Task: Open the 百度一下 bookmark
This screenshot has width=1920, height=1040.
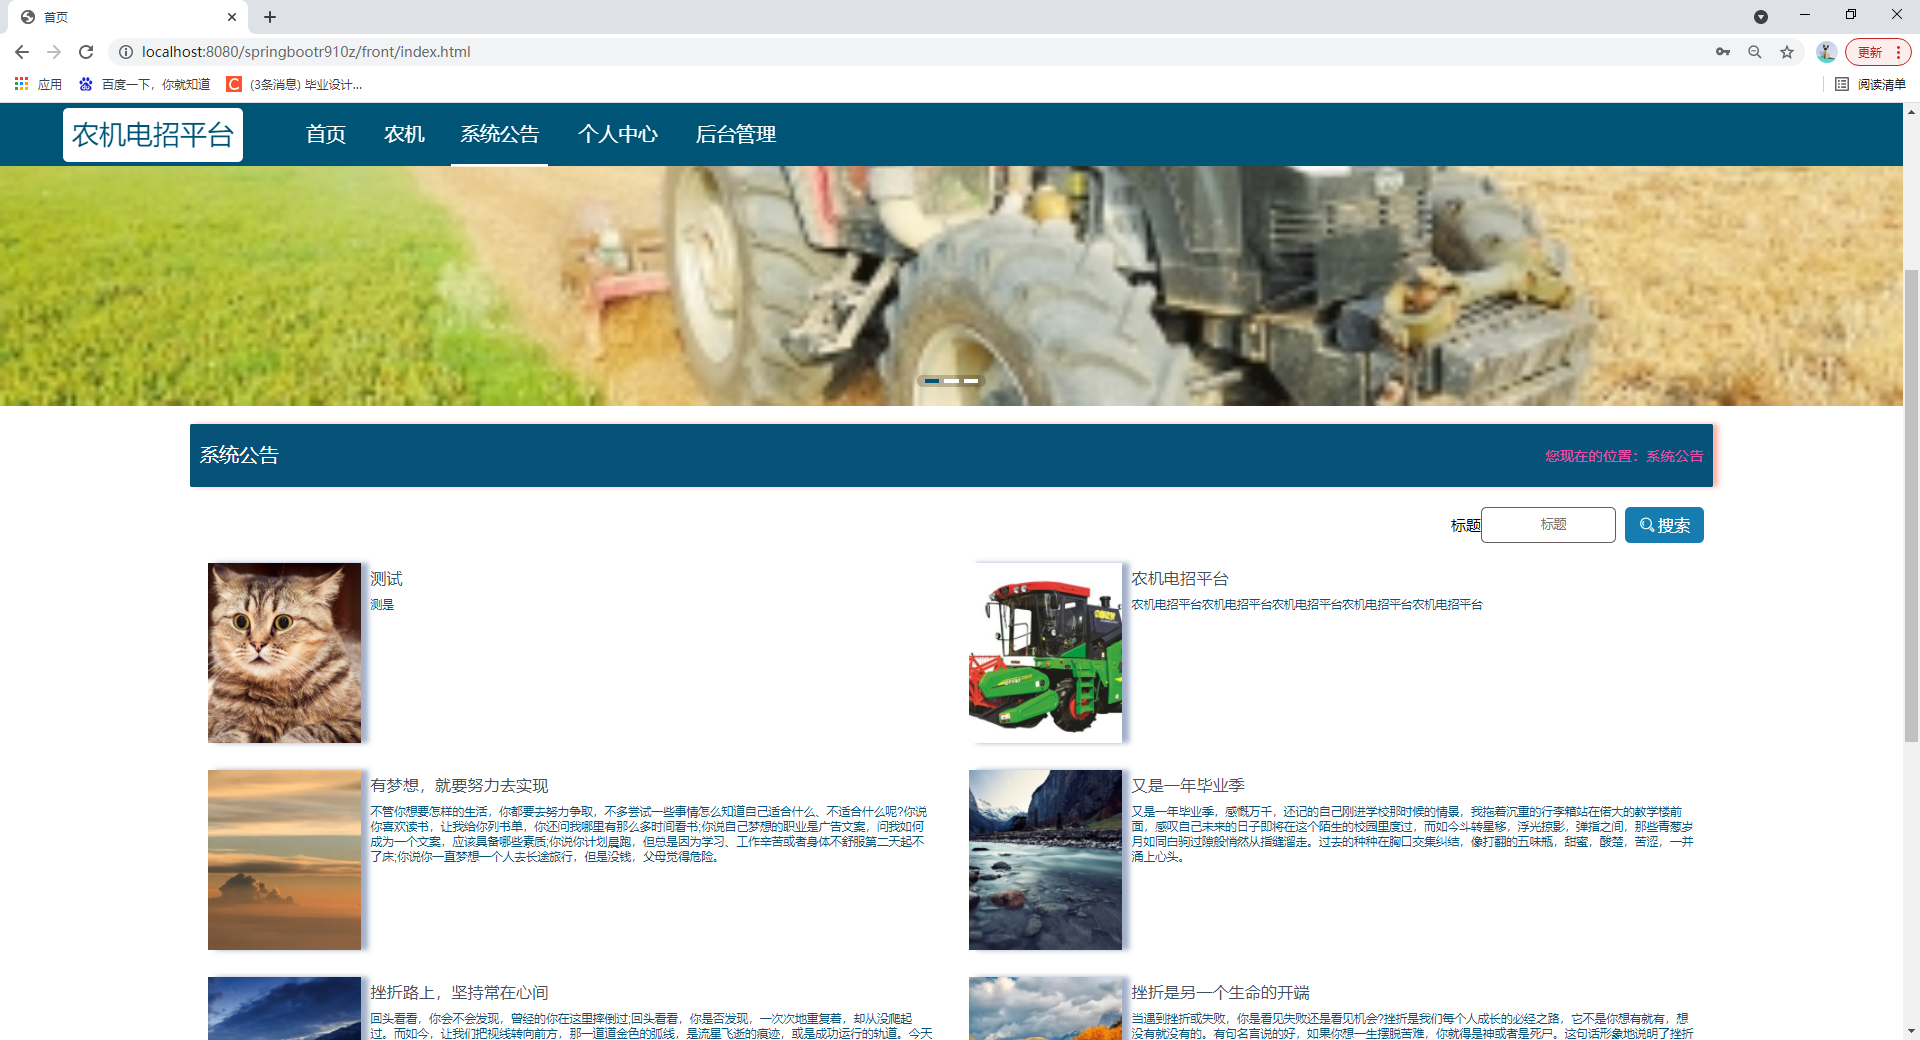Action: coord(145,84)
